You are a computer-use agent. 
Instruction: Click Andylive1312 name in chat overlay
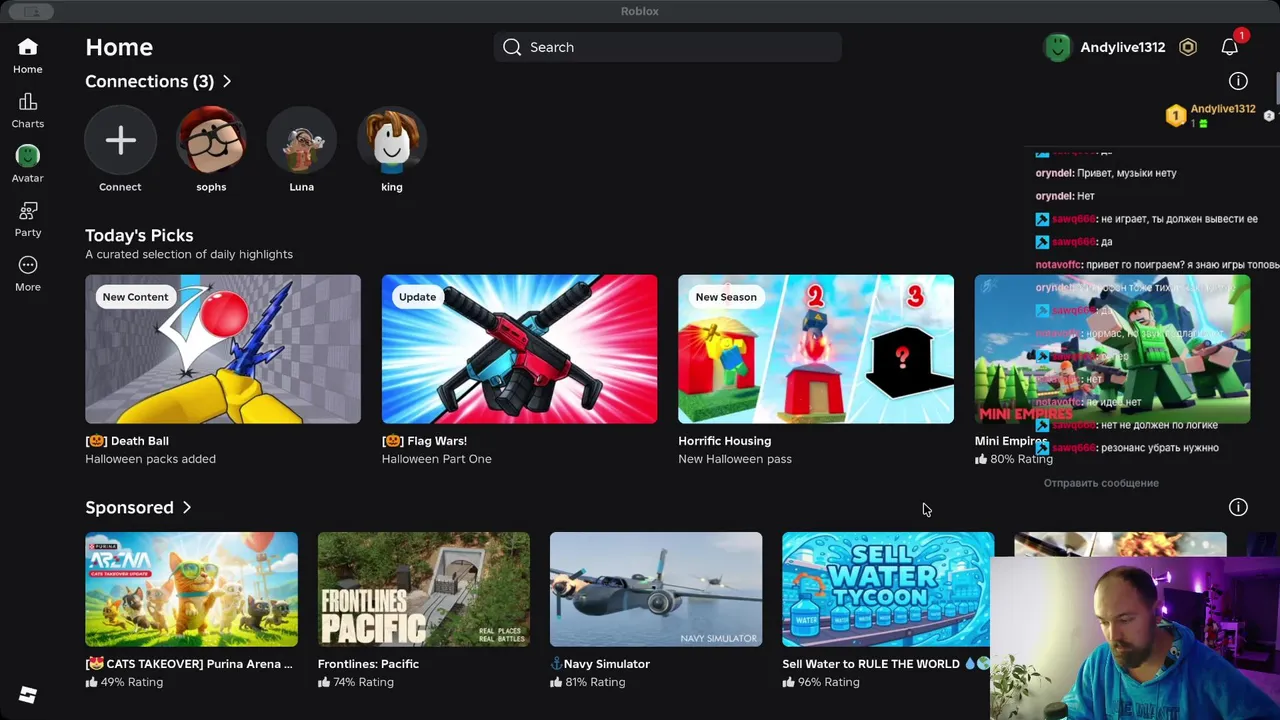1223,109
